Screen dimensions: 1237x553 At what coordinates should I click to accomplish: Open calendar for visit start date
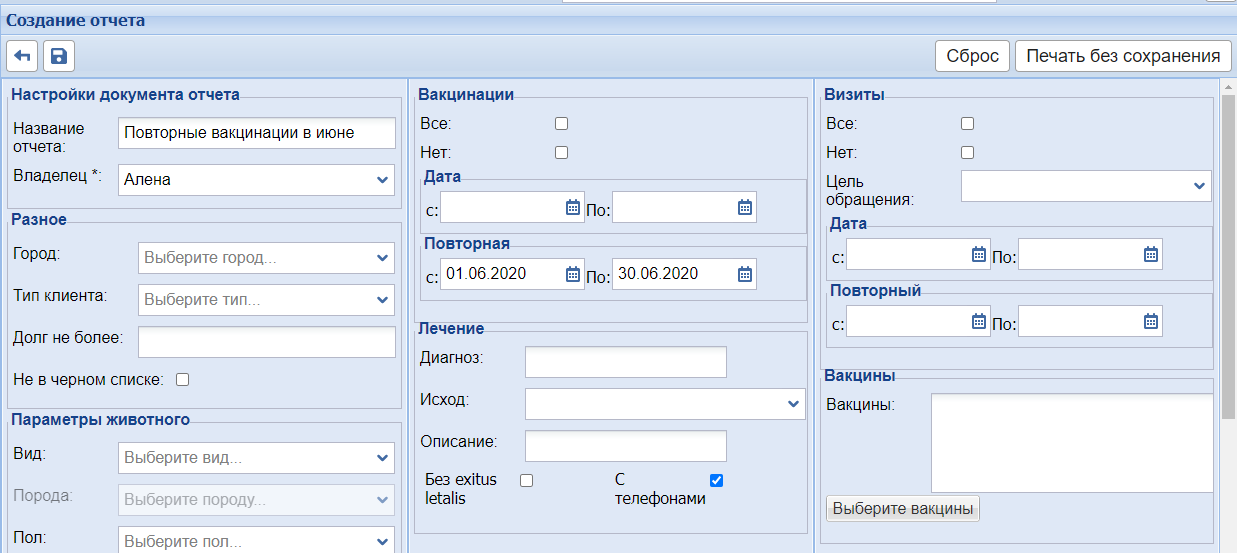pyautogui.click(x=979, y=254)
